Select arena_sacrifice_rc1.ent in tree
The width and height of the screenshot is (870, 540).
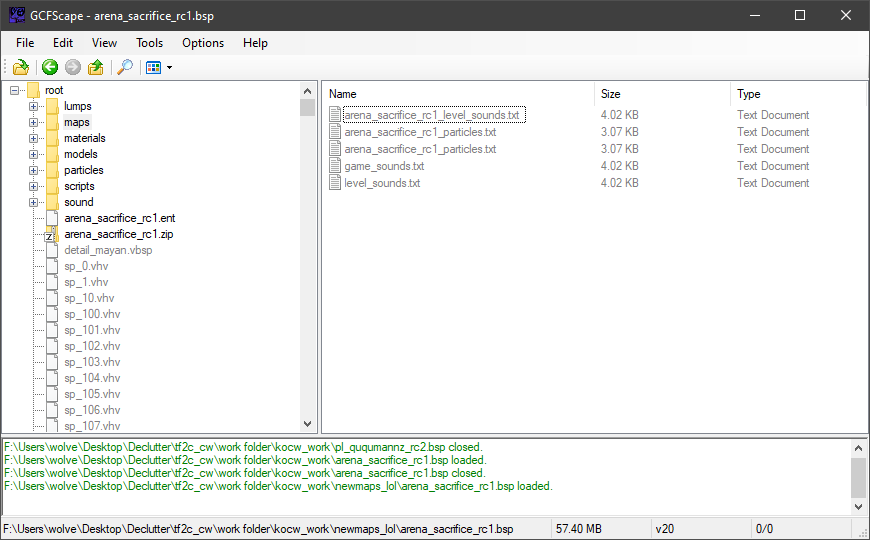click(x=120, y=218)
